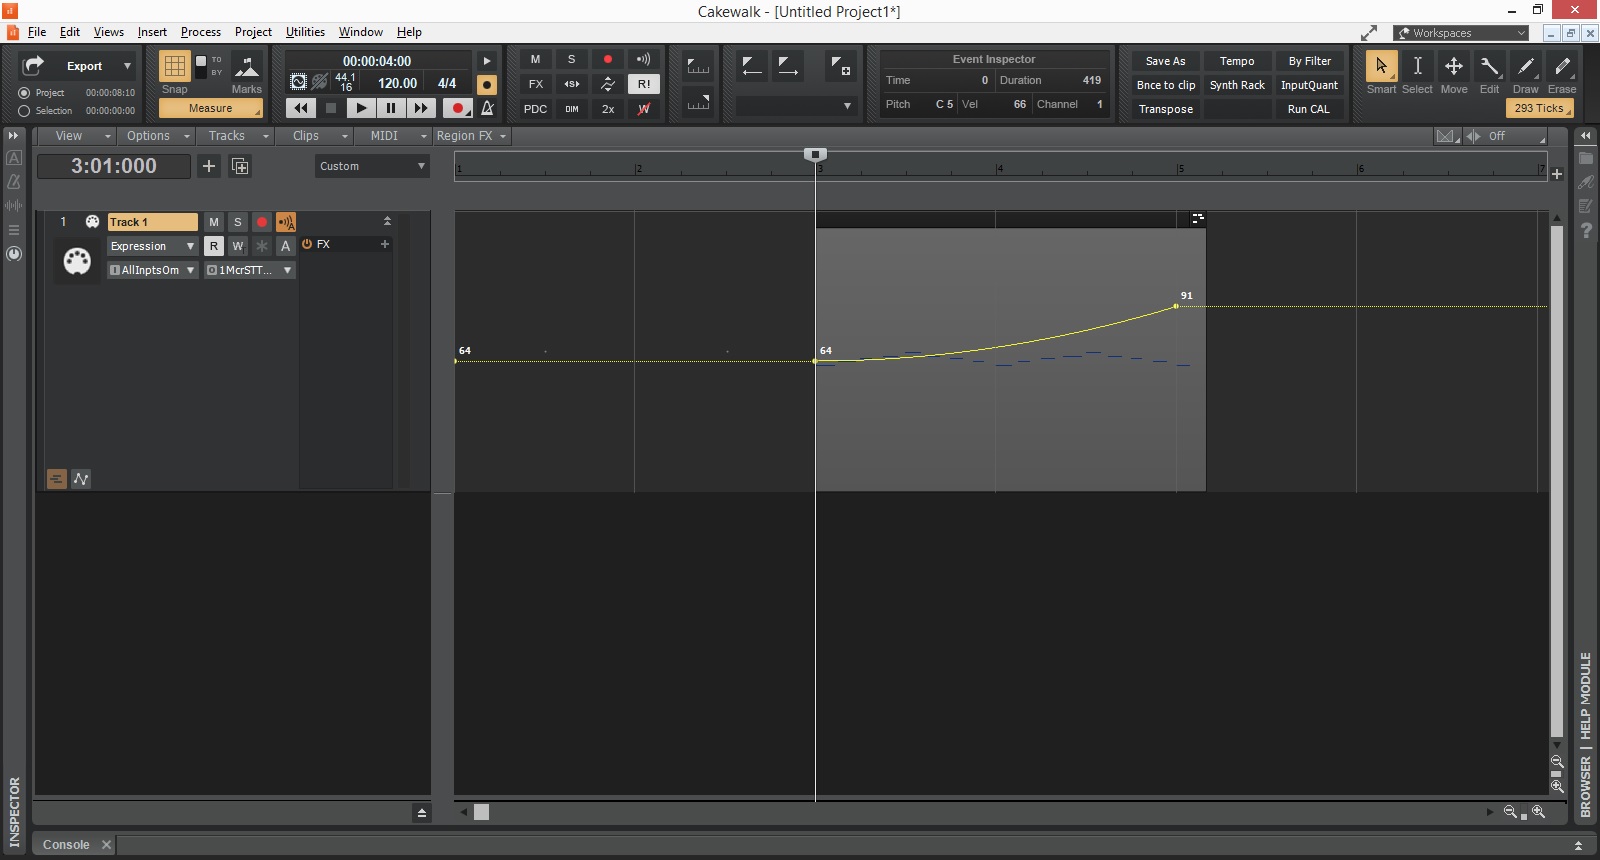
Task: Rewind to start using the rewind button
Action: click(301, 108)
